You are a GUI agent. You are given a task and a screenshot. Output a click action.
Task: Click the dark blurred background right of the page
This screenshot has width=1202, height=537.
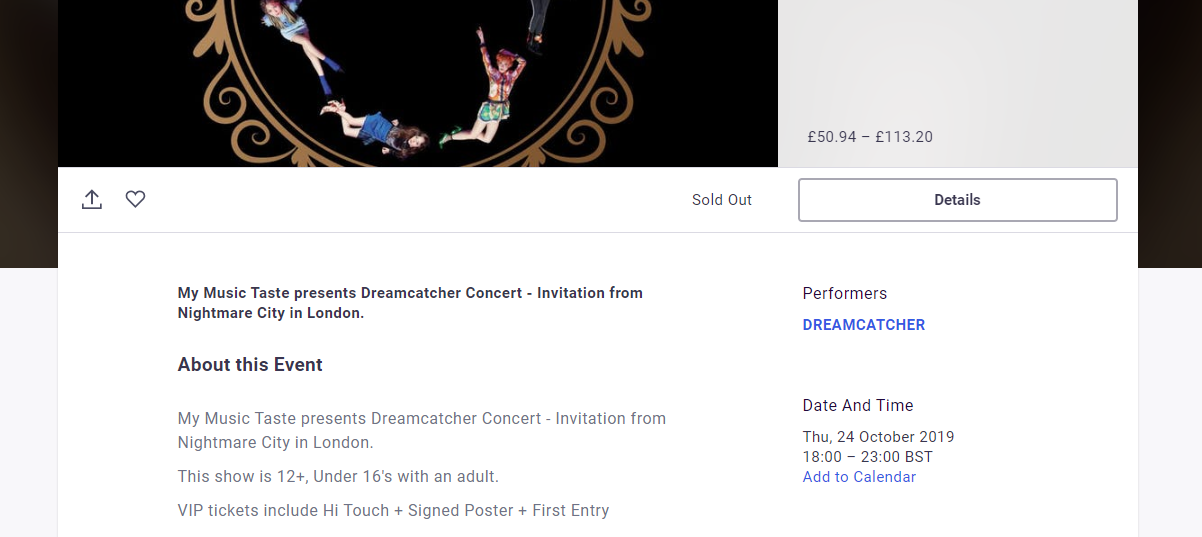coord(1170,134)
